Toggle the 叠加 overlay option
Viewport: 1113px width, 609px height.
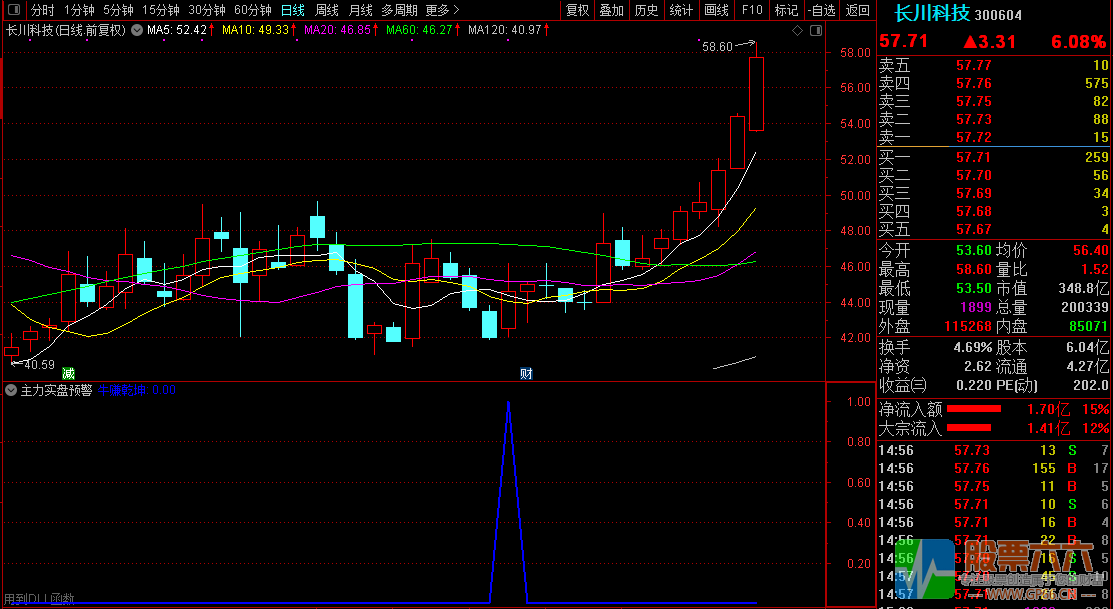[611, 10]
